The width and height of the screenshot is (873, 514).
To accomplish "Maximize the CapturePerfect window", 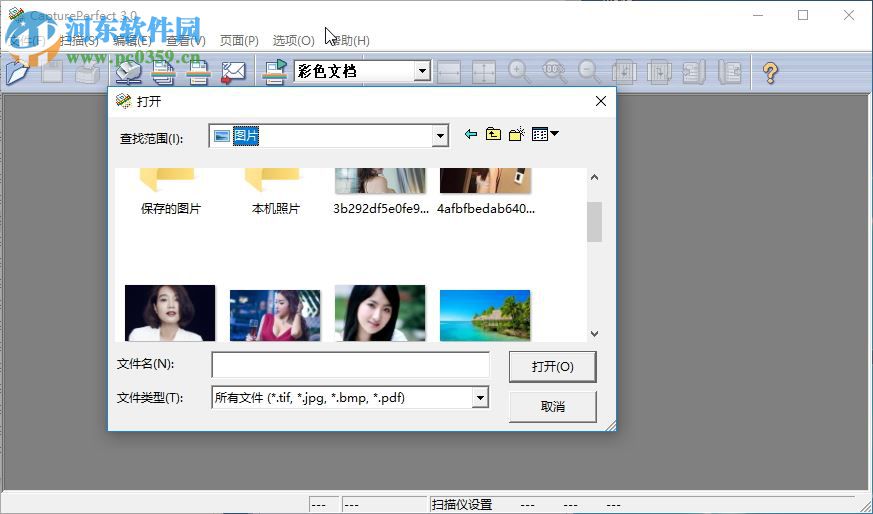I will [x=803, y=15].
